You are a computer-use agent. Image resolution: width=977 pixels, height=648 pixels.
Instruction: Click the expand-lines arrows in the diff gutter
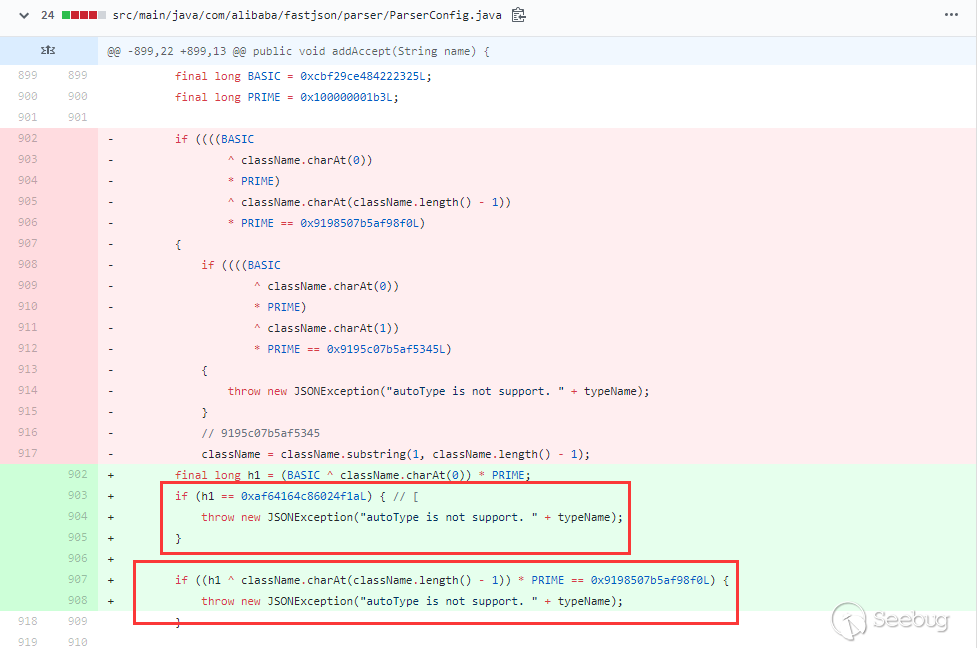pyautogui.click(x=48, y=48)
